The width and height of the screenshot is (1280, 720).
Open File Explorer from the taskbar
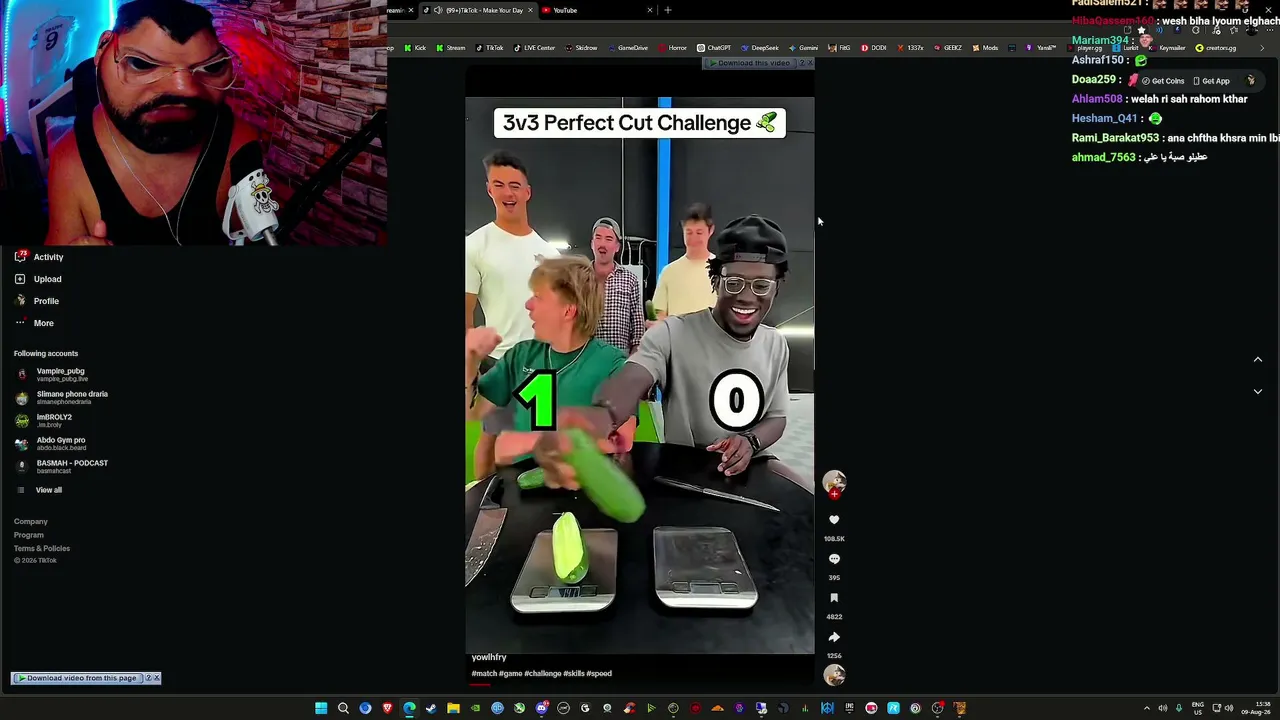pos(453,709)
